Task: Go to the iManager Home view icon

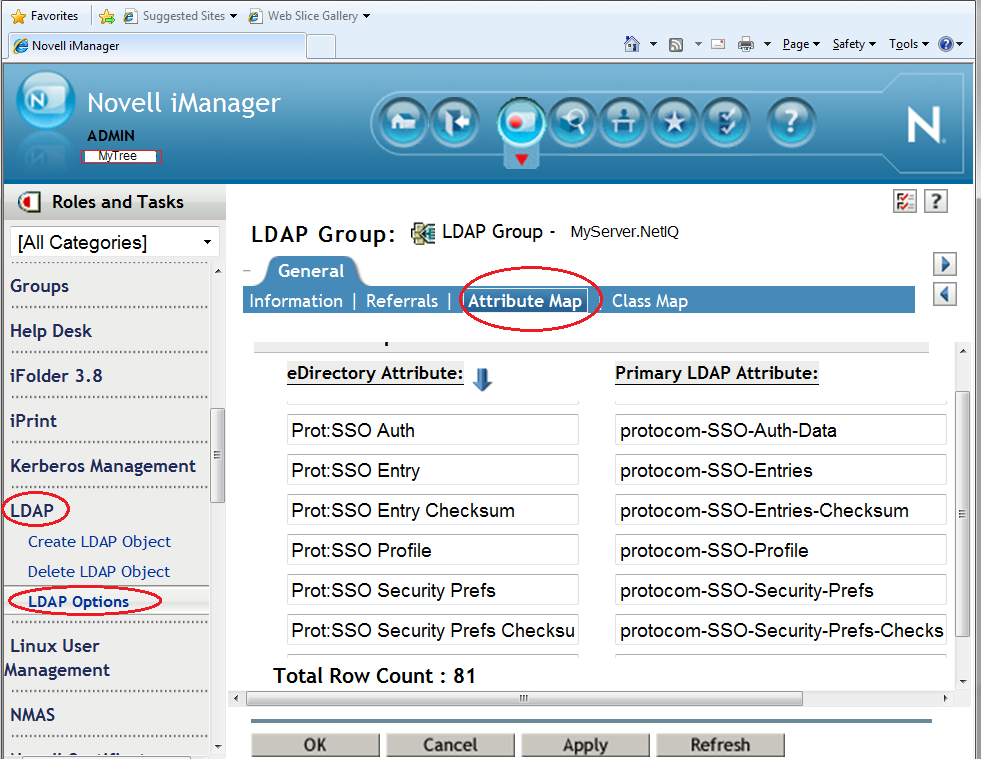Action: (404, 121)
